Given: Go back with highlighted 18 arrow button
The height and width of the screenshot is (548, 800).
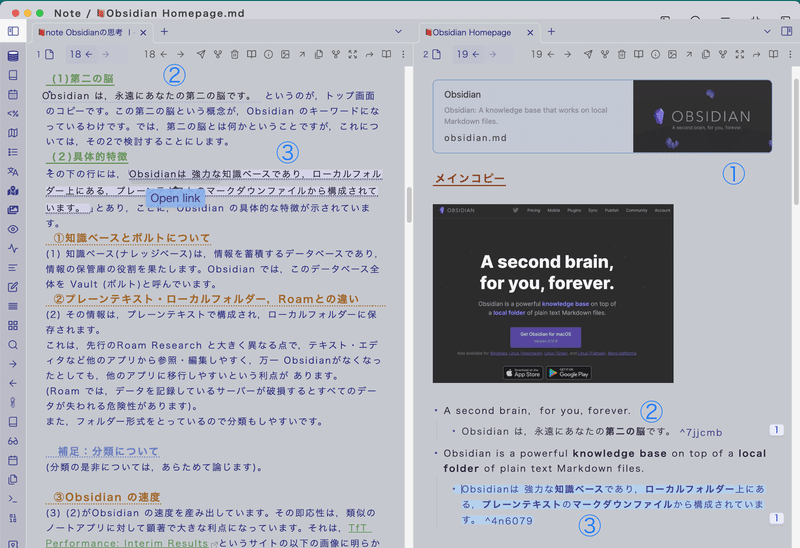Looking at the screenshot, I should [x=82, y=54].
